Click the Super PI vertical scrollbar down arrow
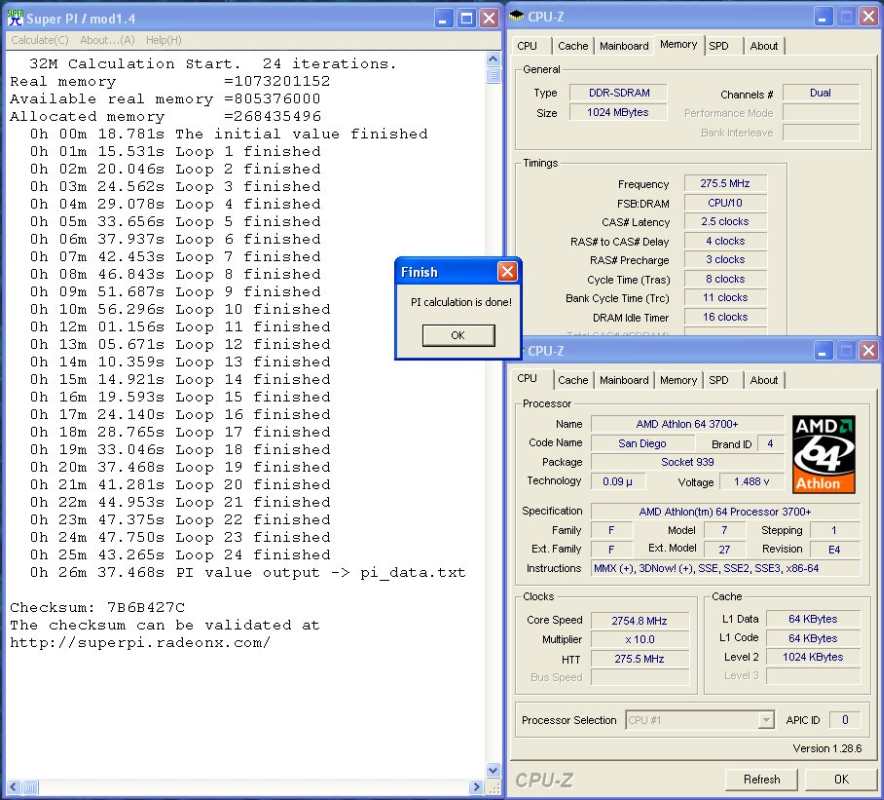The width and height of the screenshot is (884, 800). click(x=493, y=771)
